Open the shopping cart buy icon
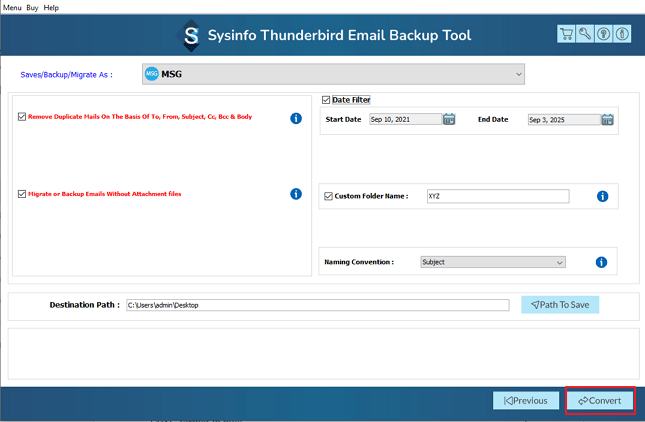 point(566,34)
